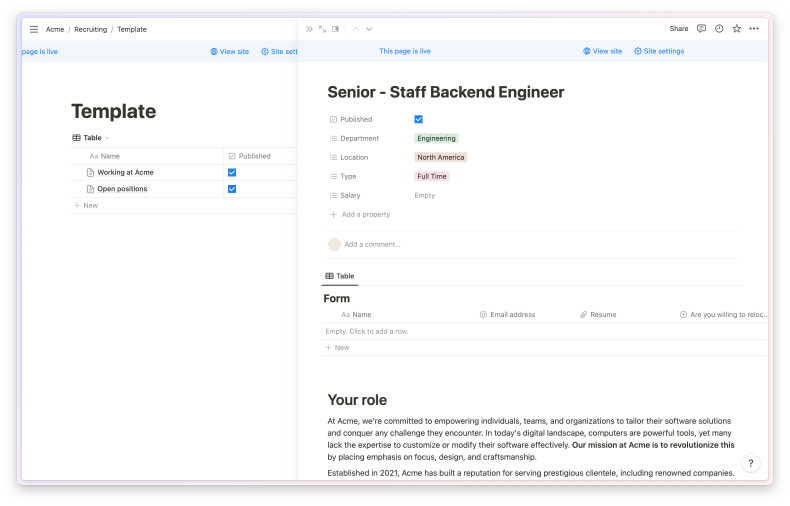Click the Add a comment field
Screen dimensions: 790x506
click(372, 244)
